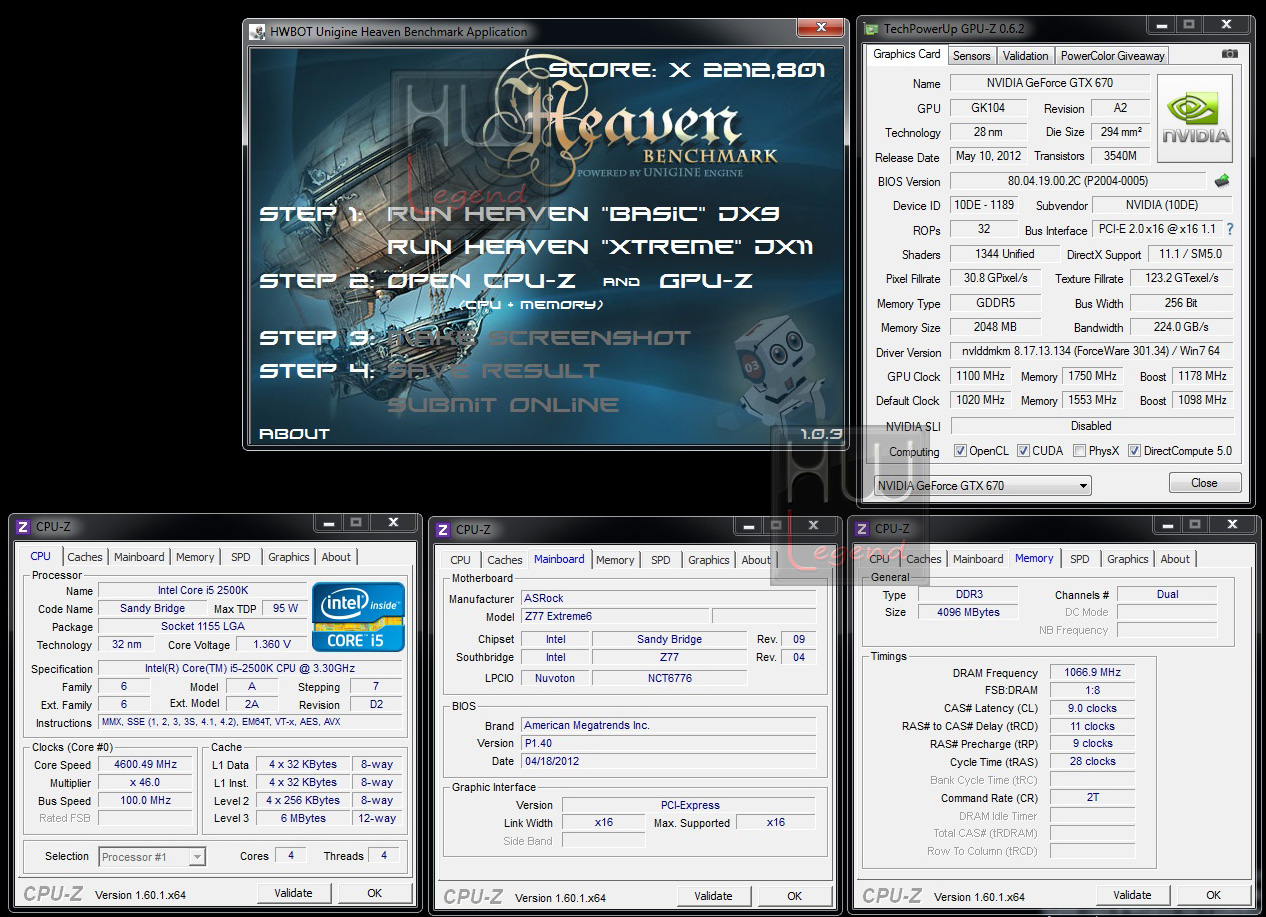This screenshot has height=917, width=1266.
Task: Click the NVIDIA logo in GPU-Z
Action: 1195,119
